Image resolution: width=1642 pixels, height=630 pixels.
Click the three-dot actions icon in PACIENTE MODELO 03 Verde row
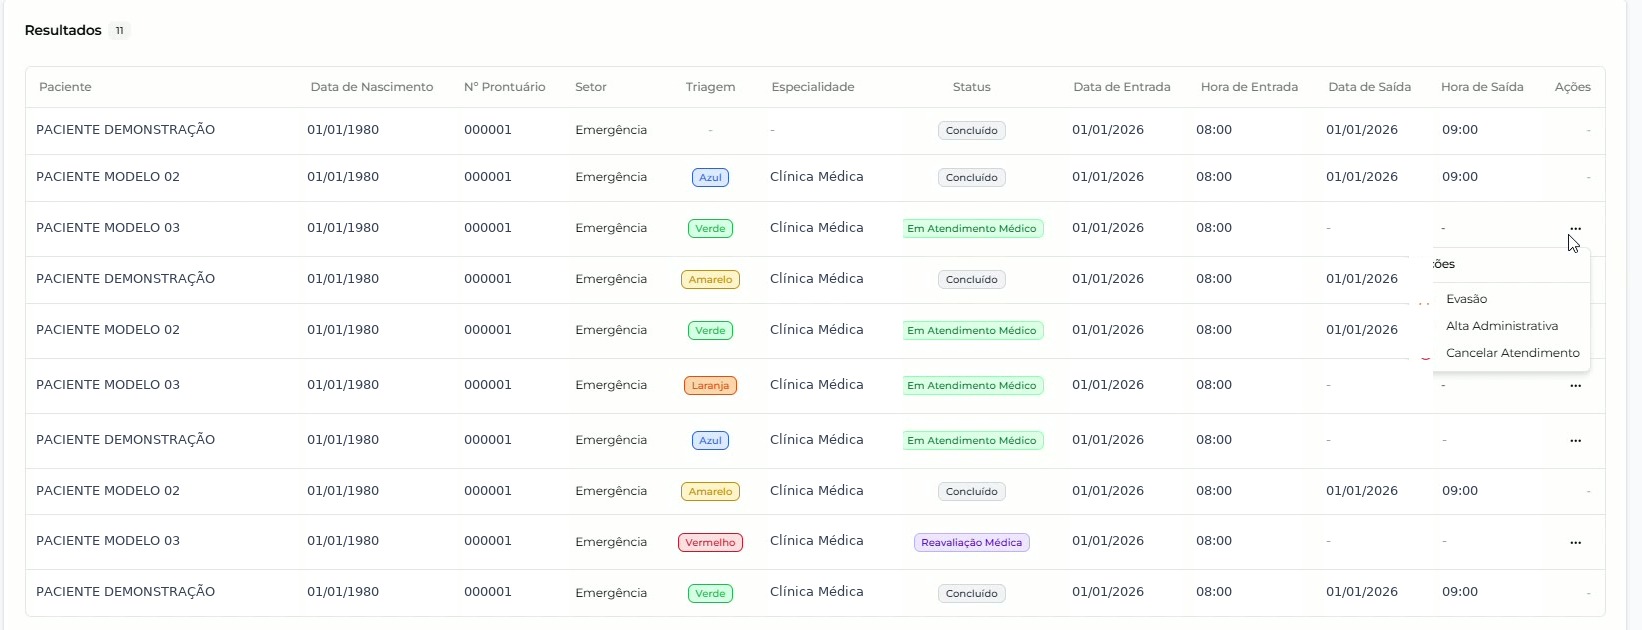[x=1575, y=229]
